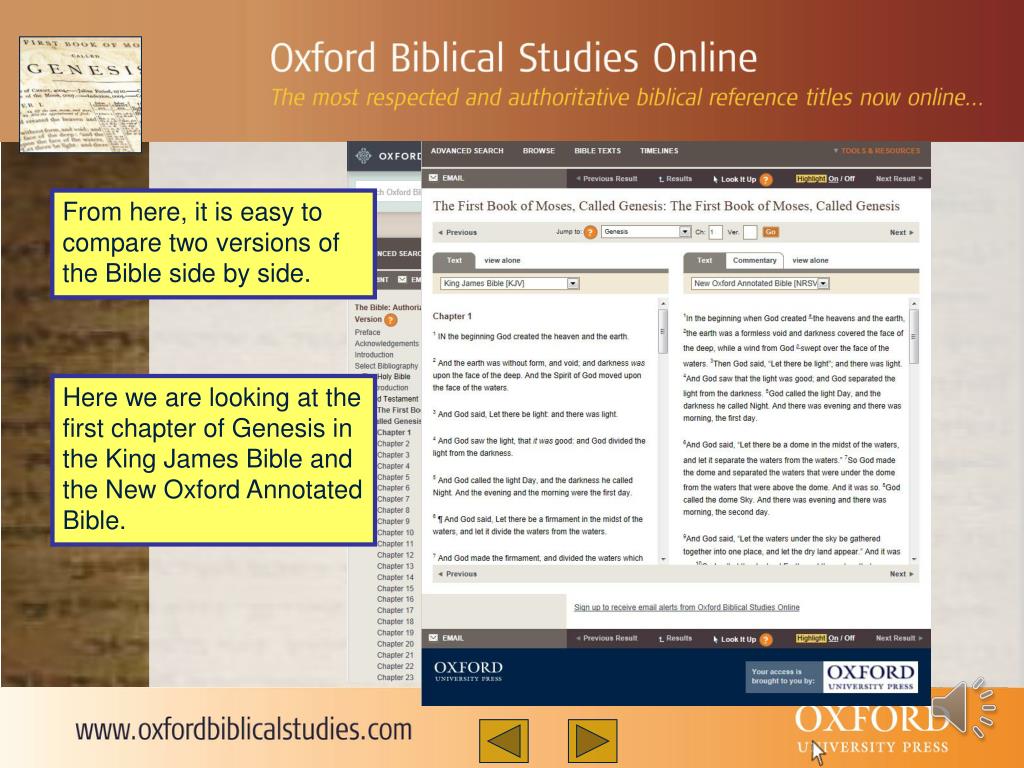Screen dimensions: 1024x768
Task: Go to the previous slide with left arrow
Action: pos(504,741)
